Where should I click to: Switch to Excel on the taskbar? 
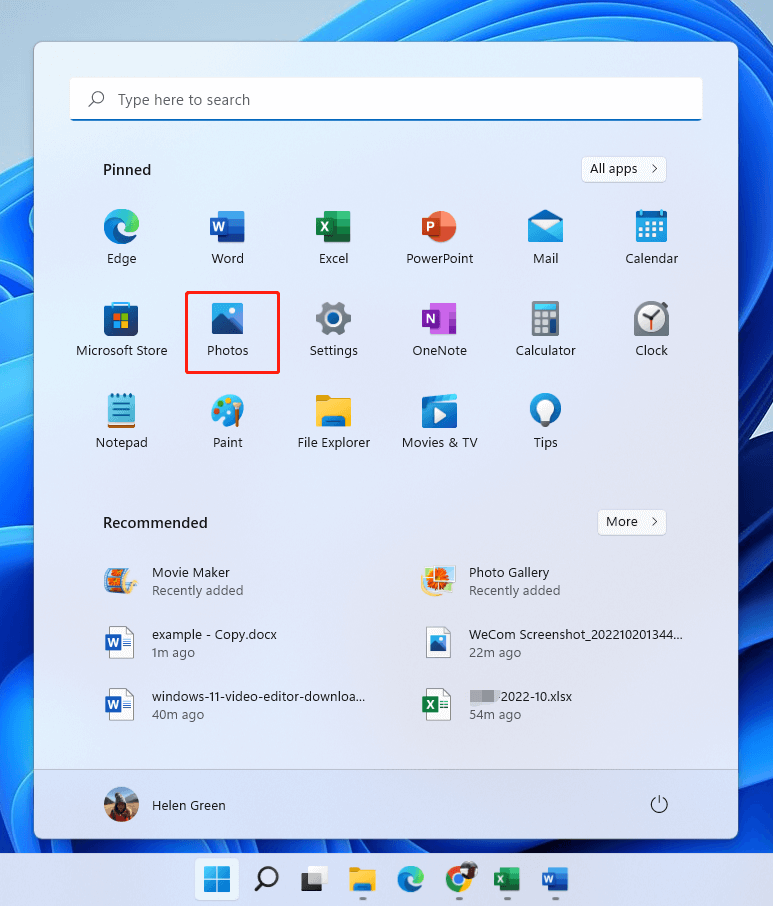(x=507, y=879)
